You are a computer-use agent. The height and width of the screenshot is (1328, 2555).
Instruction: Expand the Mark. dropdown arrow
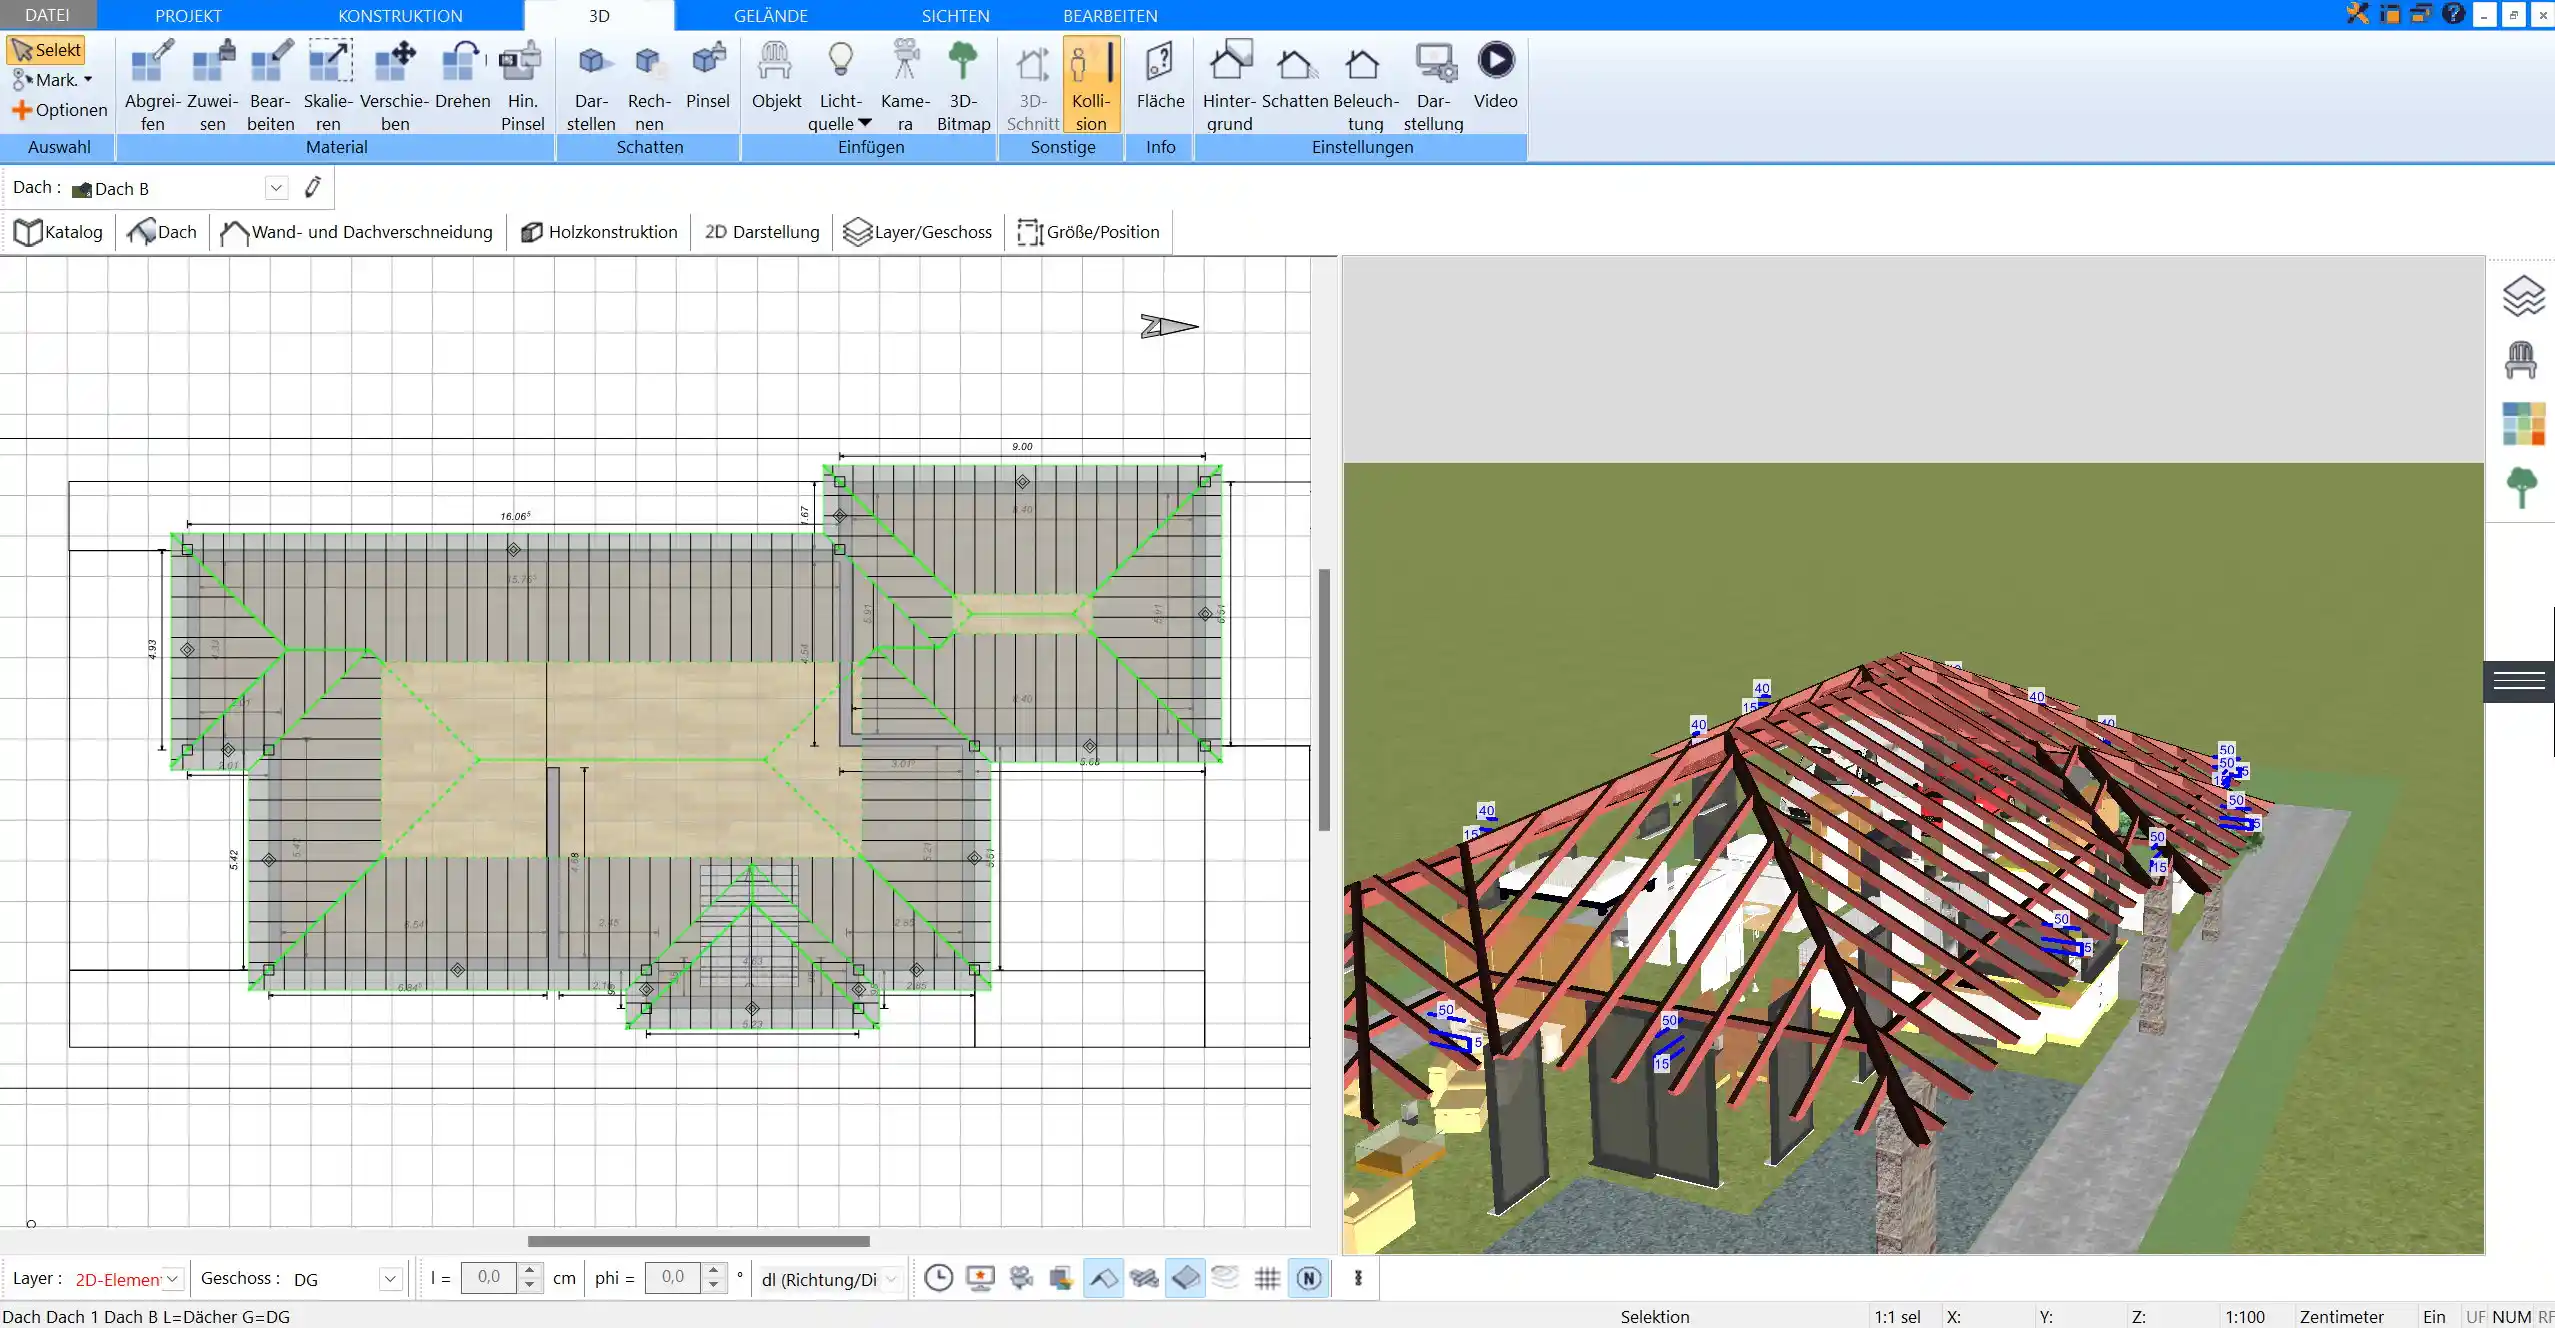(x=88, y=80)
